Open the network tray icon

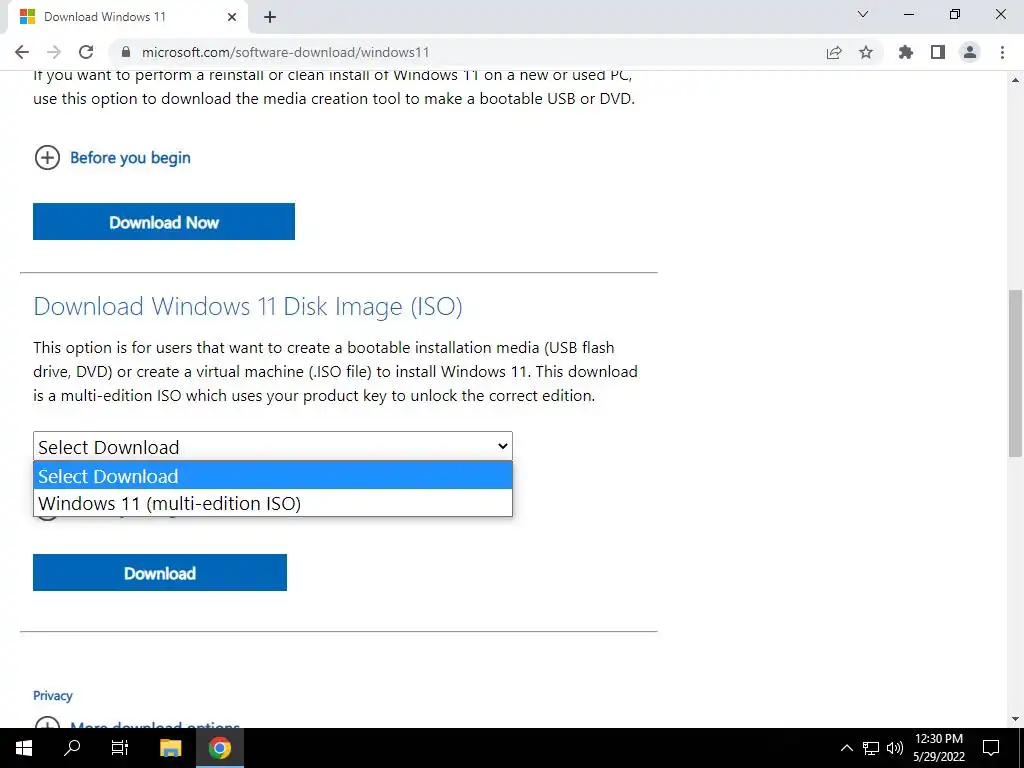(x=871, y=748)
